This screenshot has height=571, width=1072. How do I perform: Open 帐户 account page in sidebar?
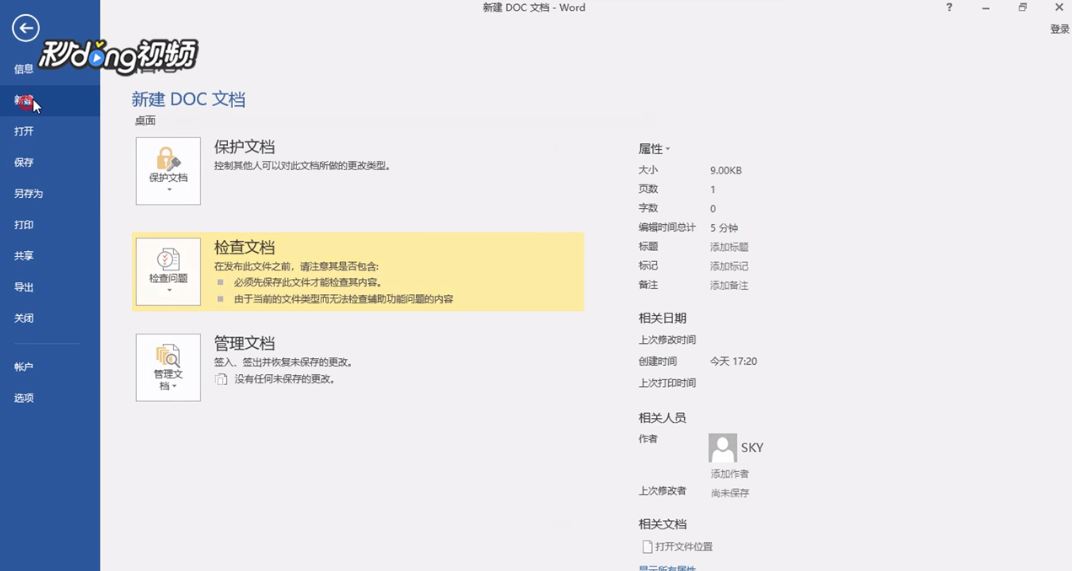pyautogui.click(x=50, y=367)
